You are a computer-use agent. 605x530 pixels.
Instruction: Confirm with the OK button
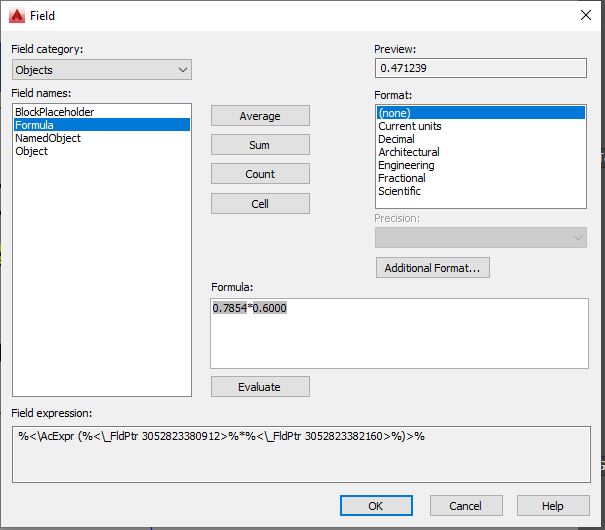click(x=376, y=506)
